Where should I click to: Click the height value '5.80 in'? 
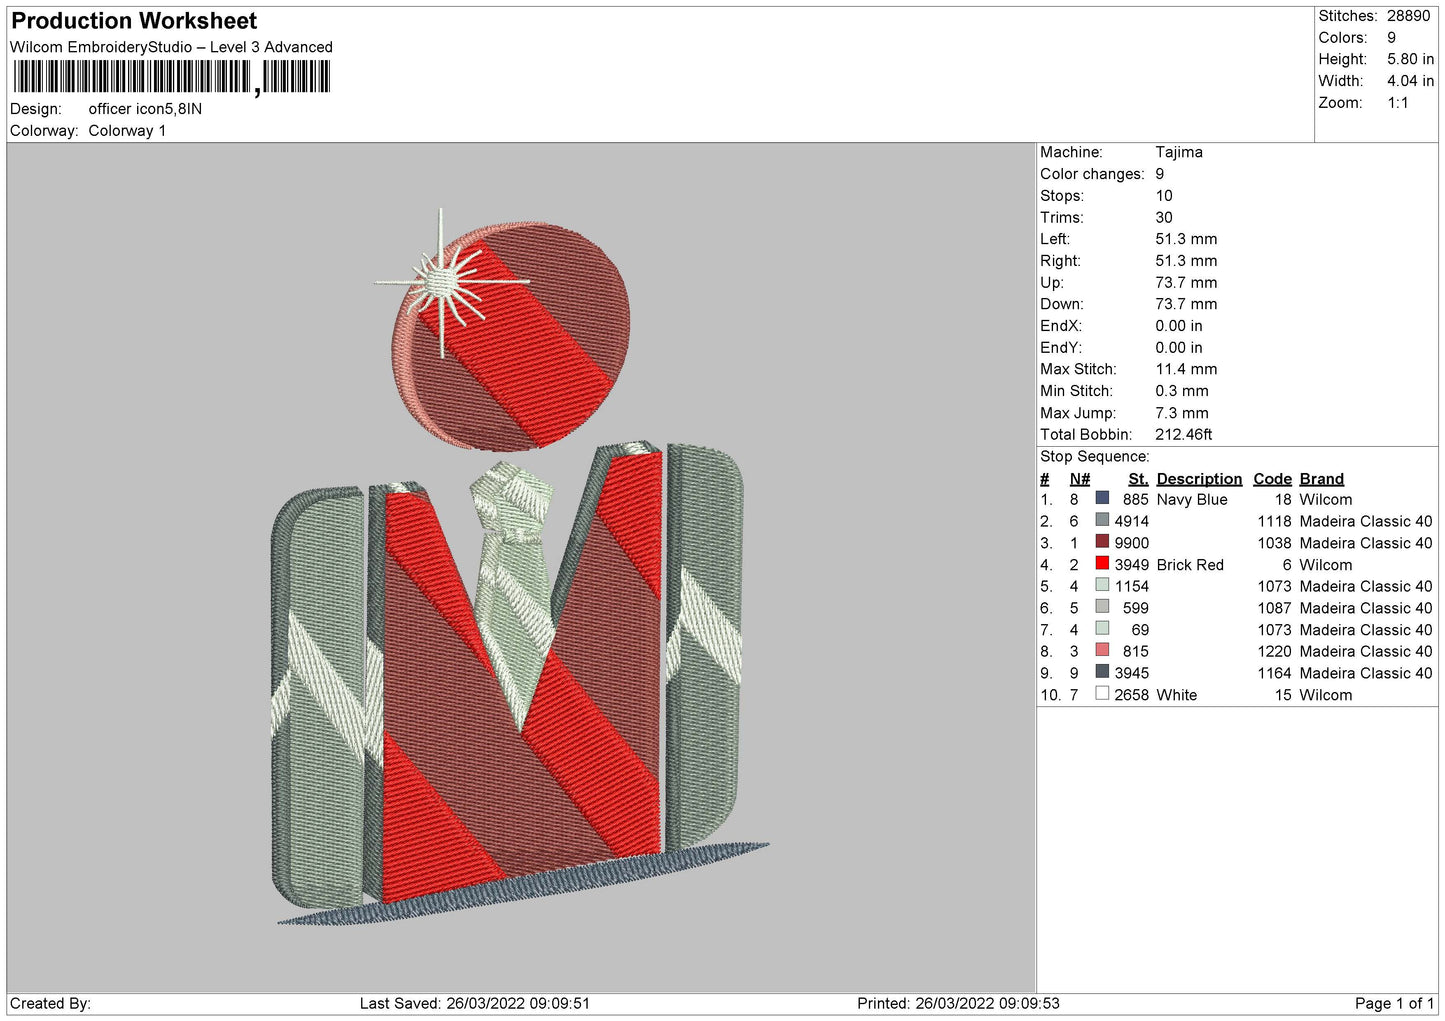tap(1410, 59)
